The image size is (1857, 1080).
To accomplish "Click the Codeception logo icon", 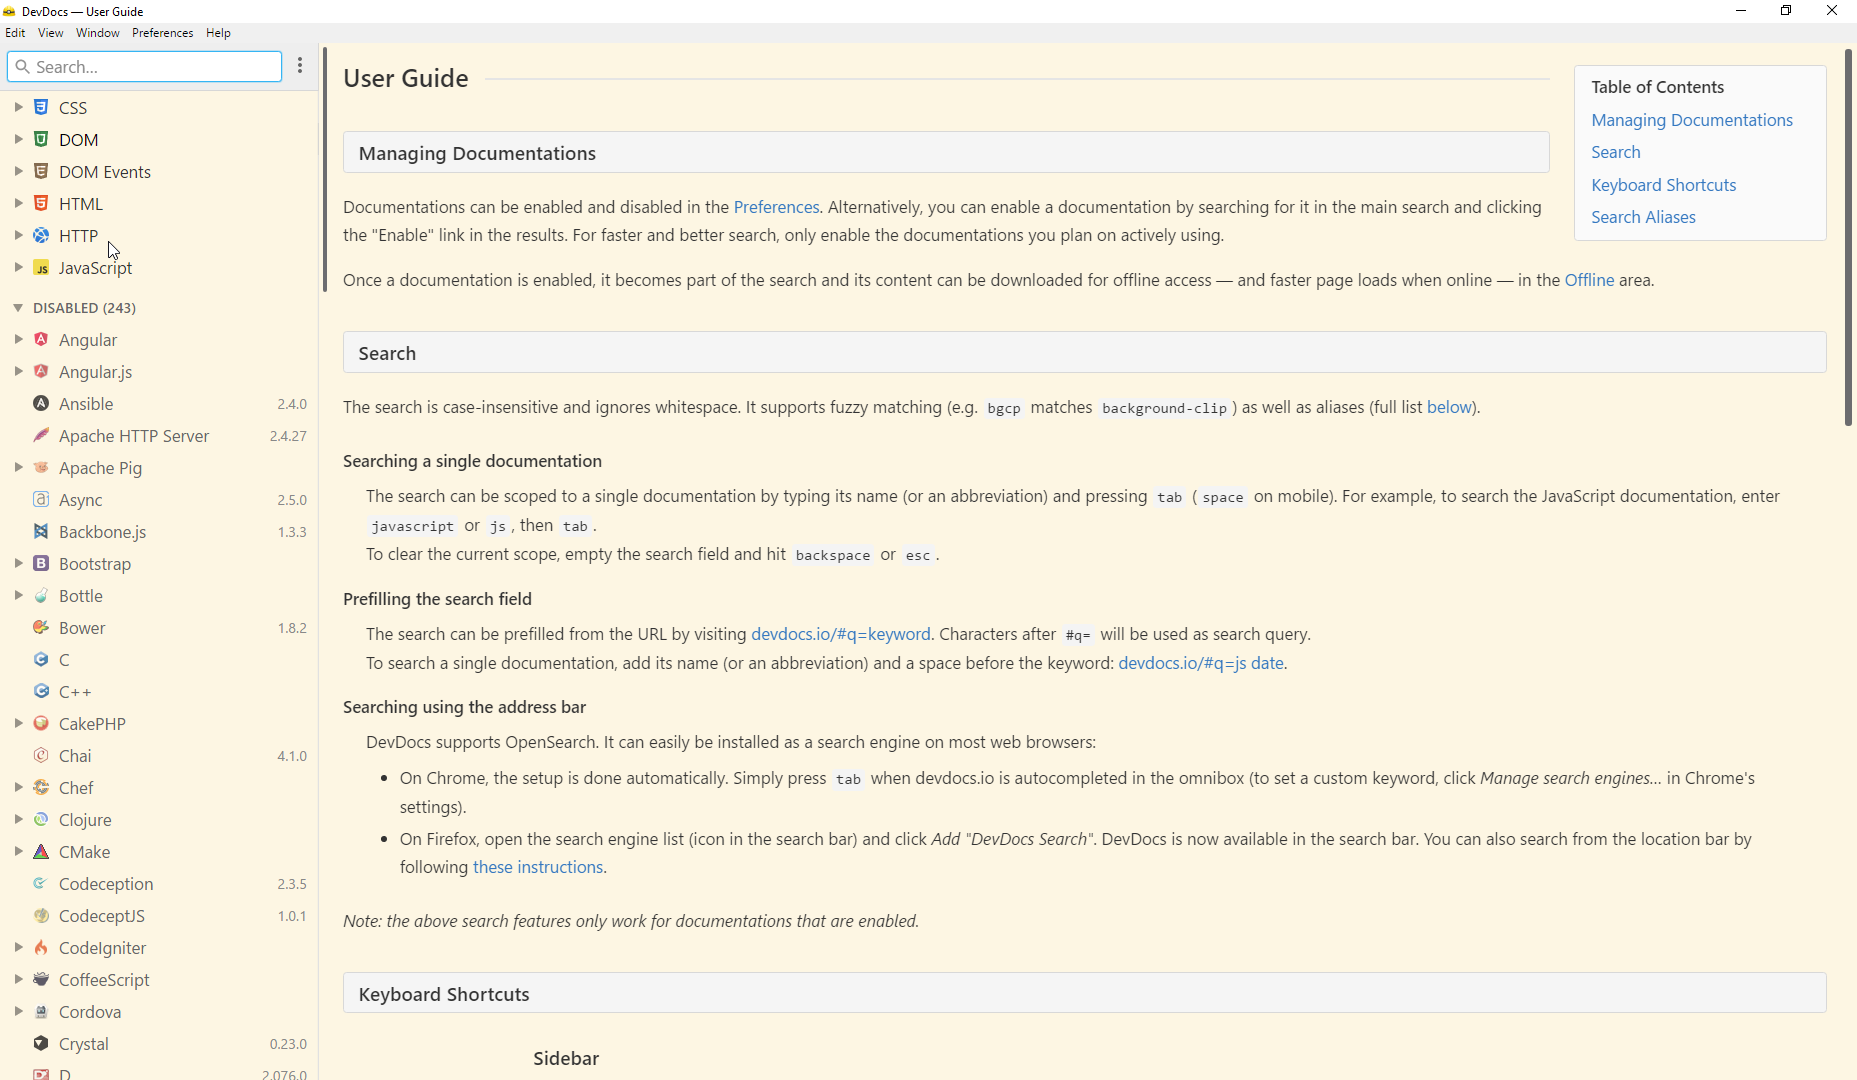I will coord(41,883).
